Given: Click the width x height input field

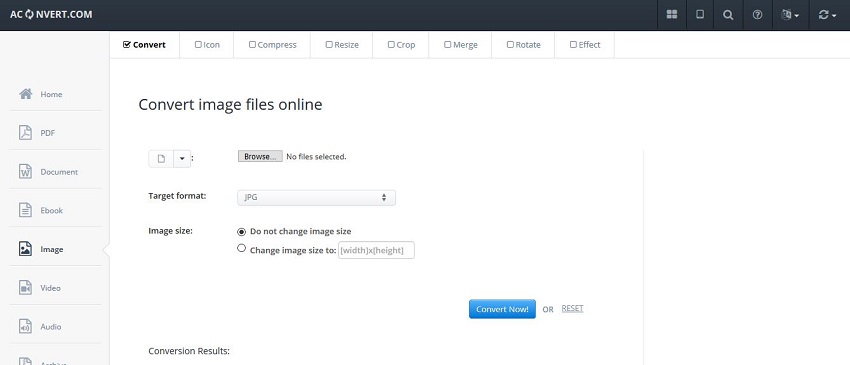Looking at the screenshot, I should [376, 250].
